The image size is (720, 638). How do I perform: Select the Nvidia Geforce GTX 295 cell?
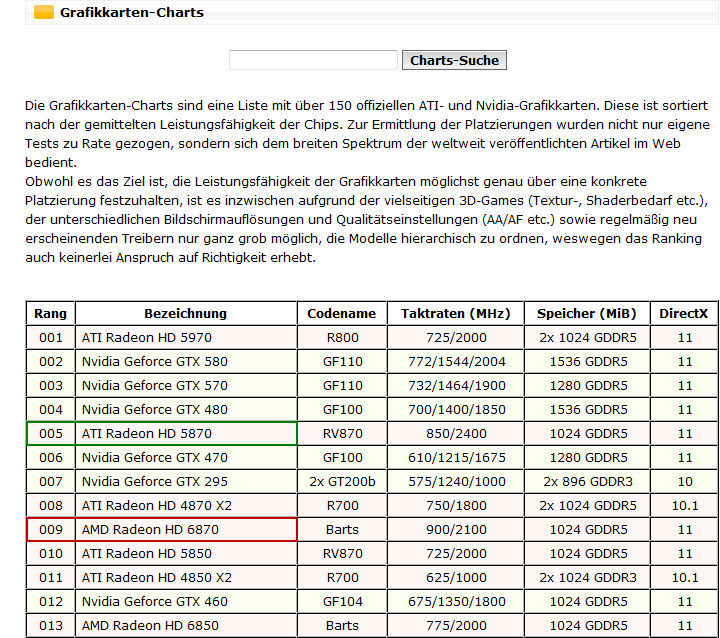click(186, 481)
